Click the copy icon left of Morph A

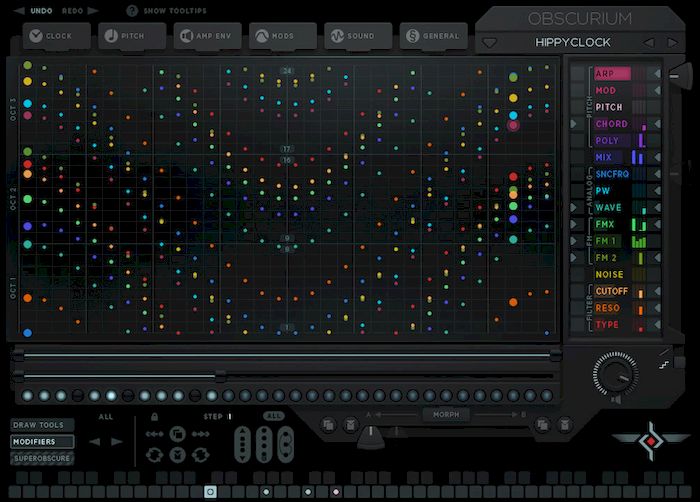[x=327, y=425]
